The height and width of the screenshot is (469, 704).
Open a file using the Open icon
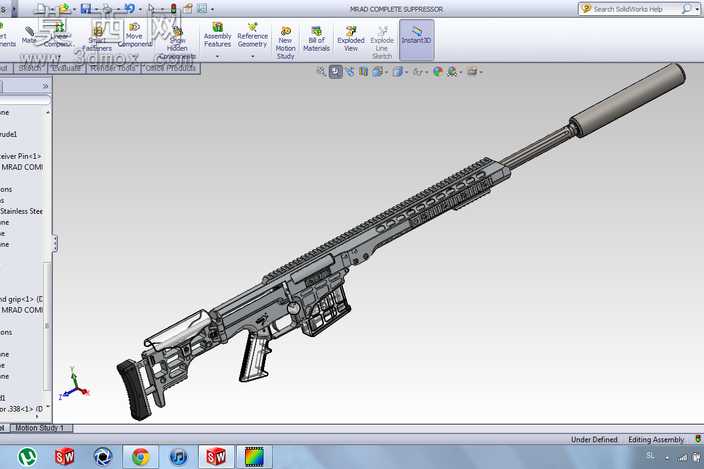[x=64, y=8]
